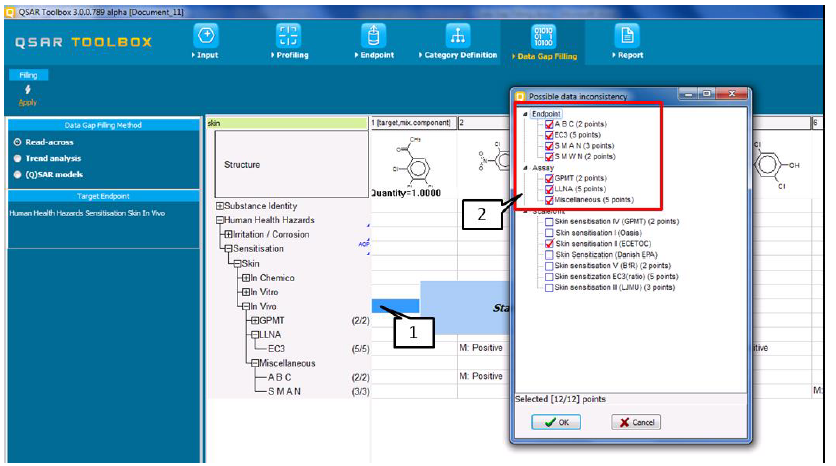This screenshot has height=466, width=836.
Task: Click Target Endpoint panel header
Action: pyautogui.click(x=103, y=196)
